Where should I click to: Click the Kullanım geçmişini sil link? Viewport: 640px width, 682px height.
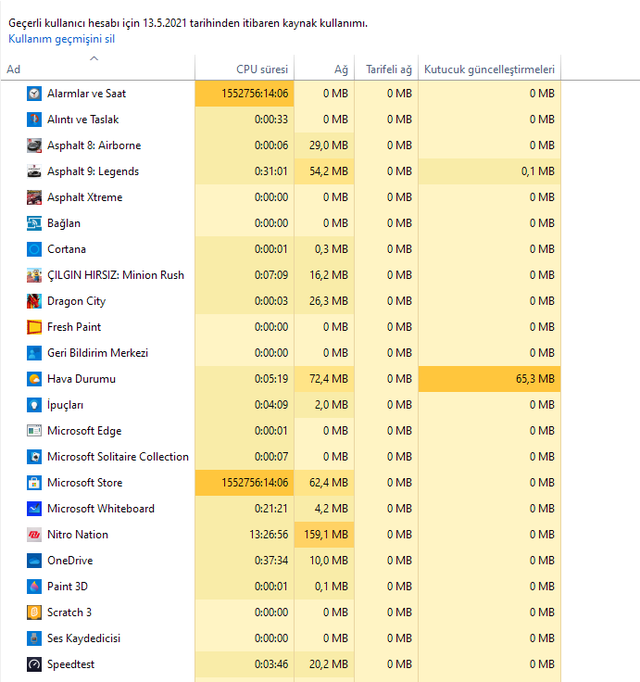[61, 39]
